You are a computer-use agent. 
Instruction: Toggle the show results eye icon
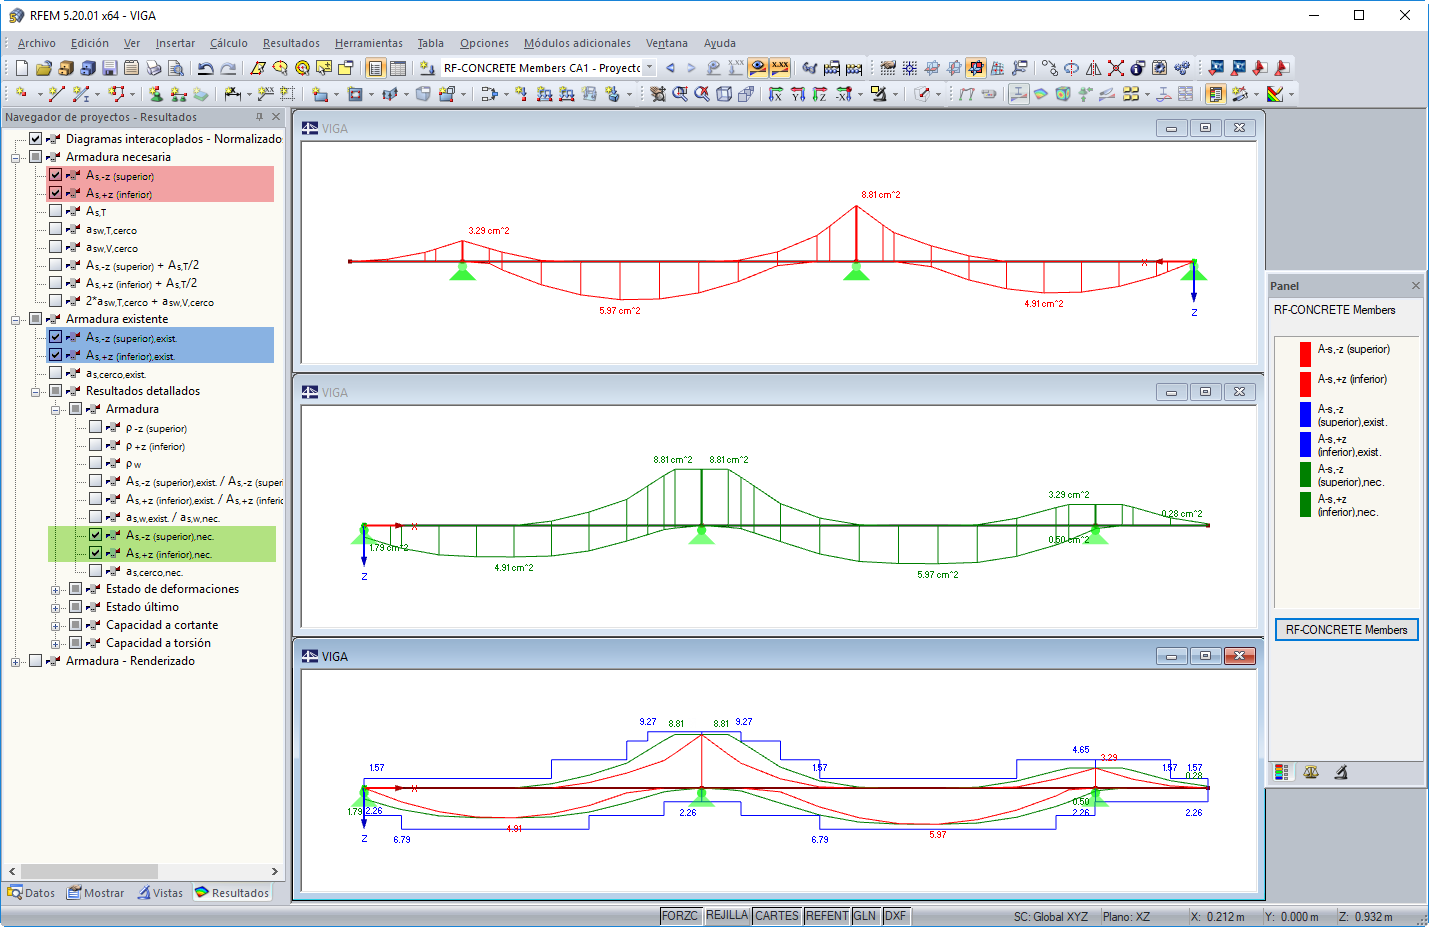pyautogui.click(x=758, y=68)
